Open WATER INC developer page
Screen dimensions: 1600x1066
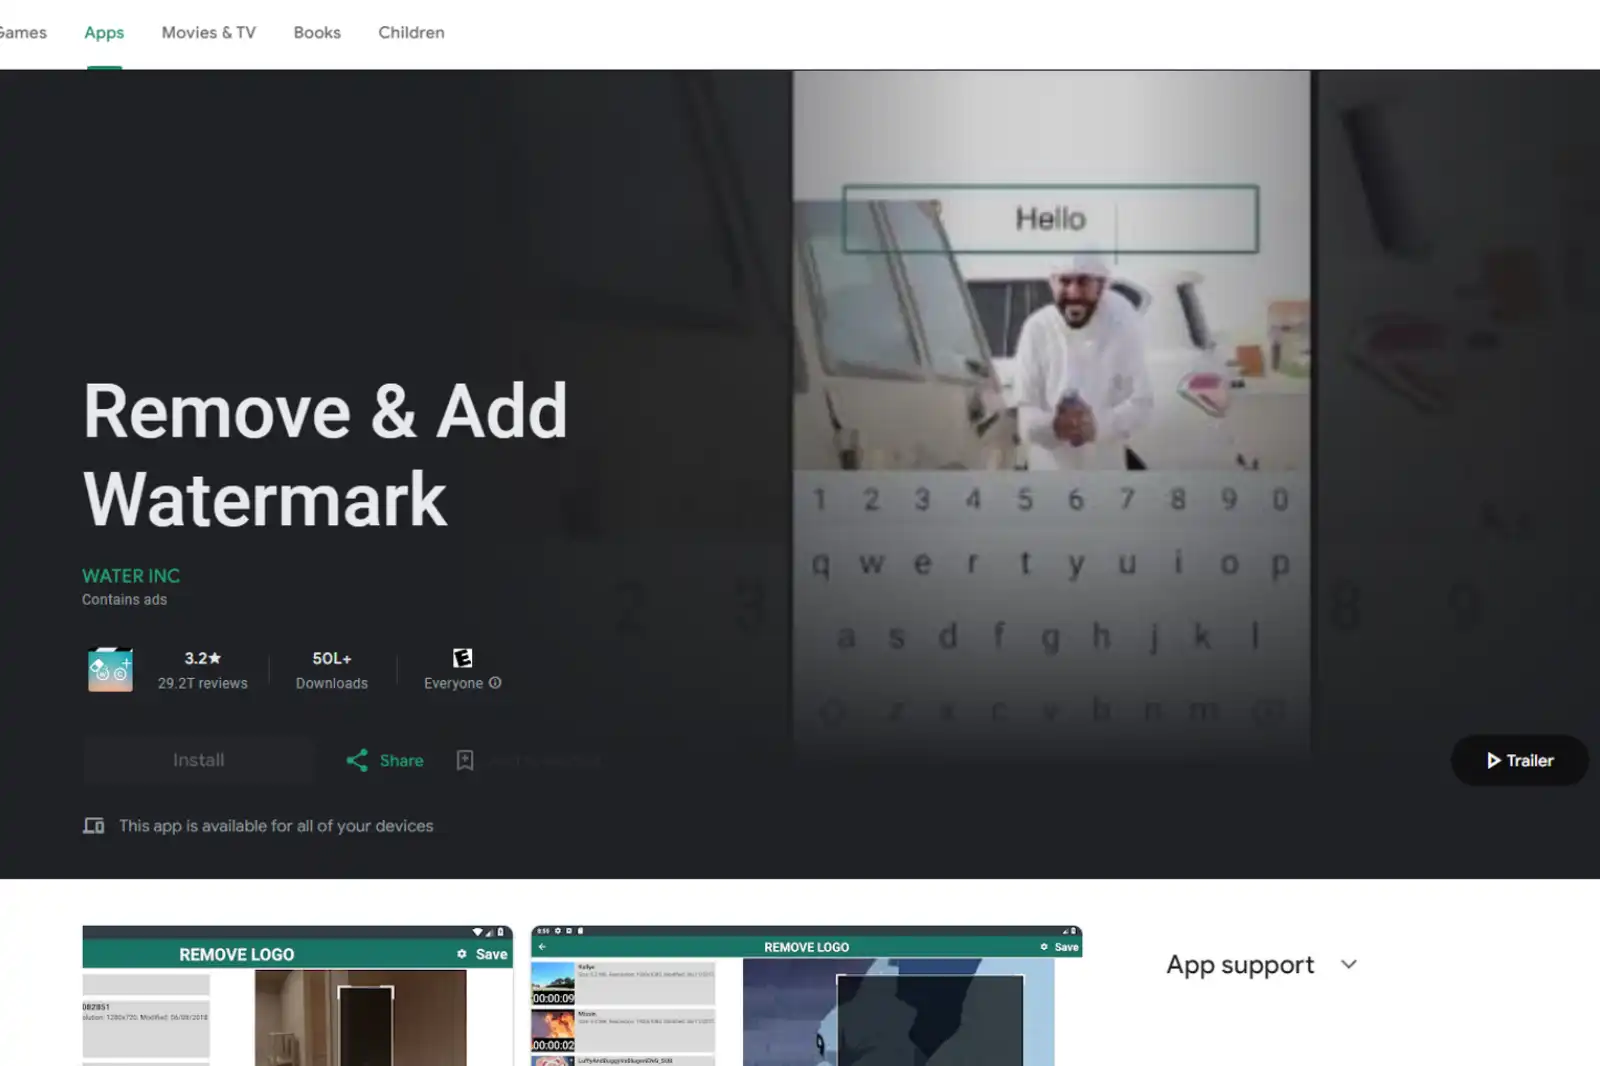tap(131, 576)
